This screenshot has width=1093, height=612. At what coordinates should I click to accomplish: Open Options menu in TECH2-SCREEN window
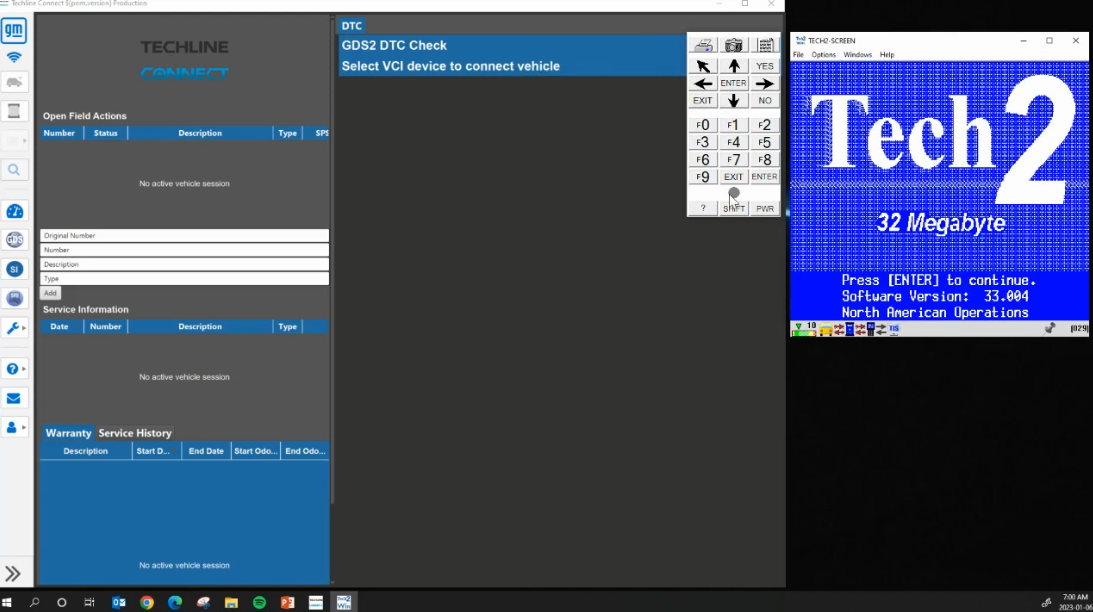coord(823,55)
